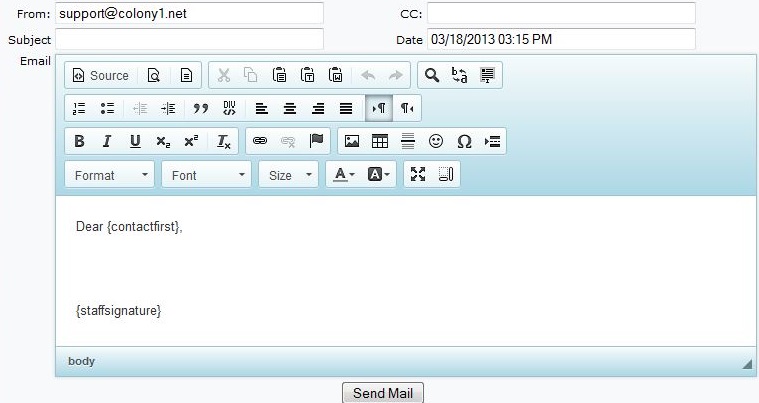Toggle italic formatting
Image resolution: width=759 pixels, height=403 pixels.
(x=107, y=141)
